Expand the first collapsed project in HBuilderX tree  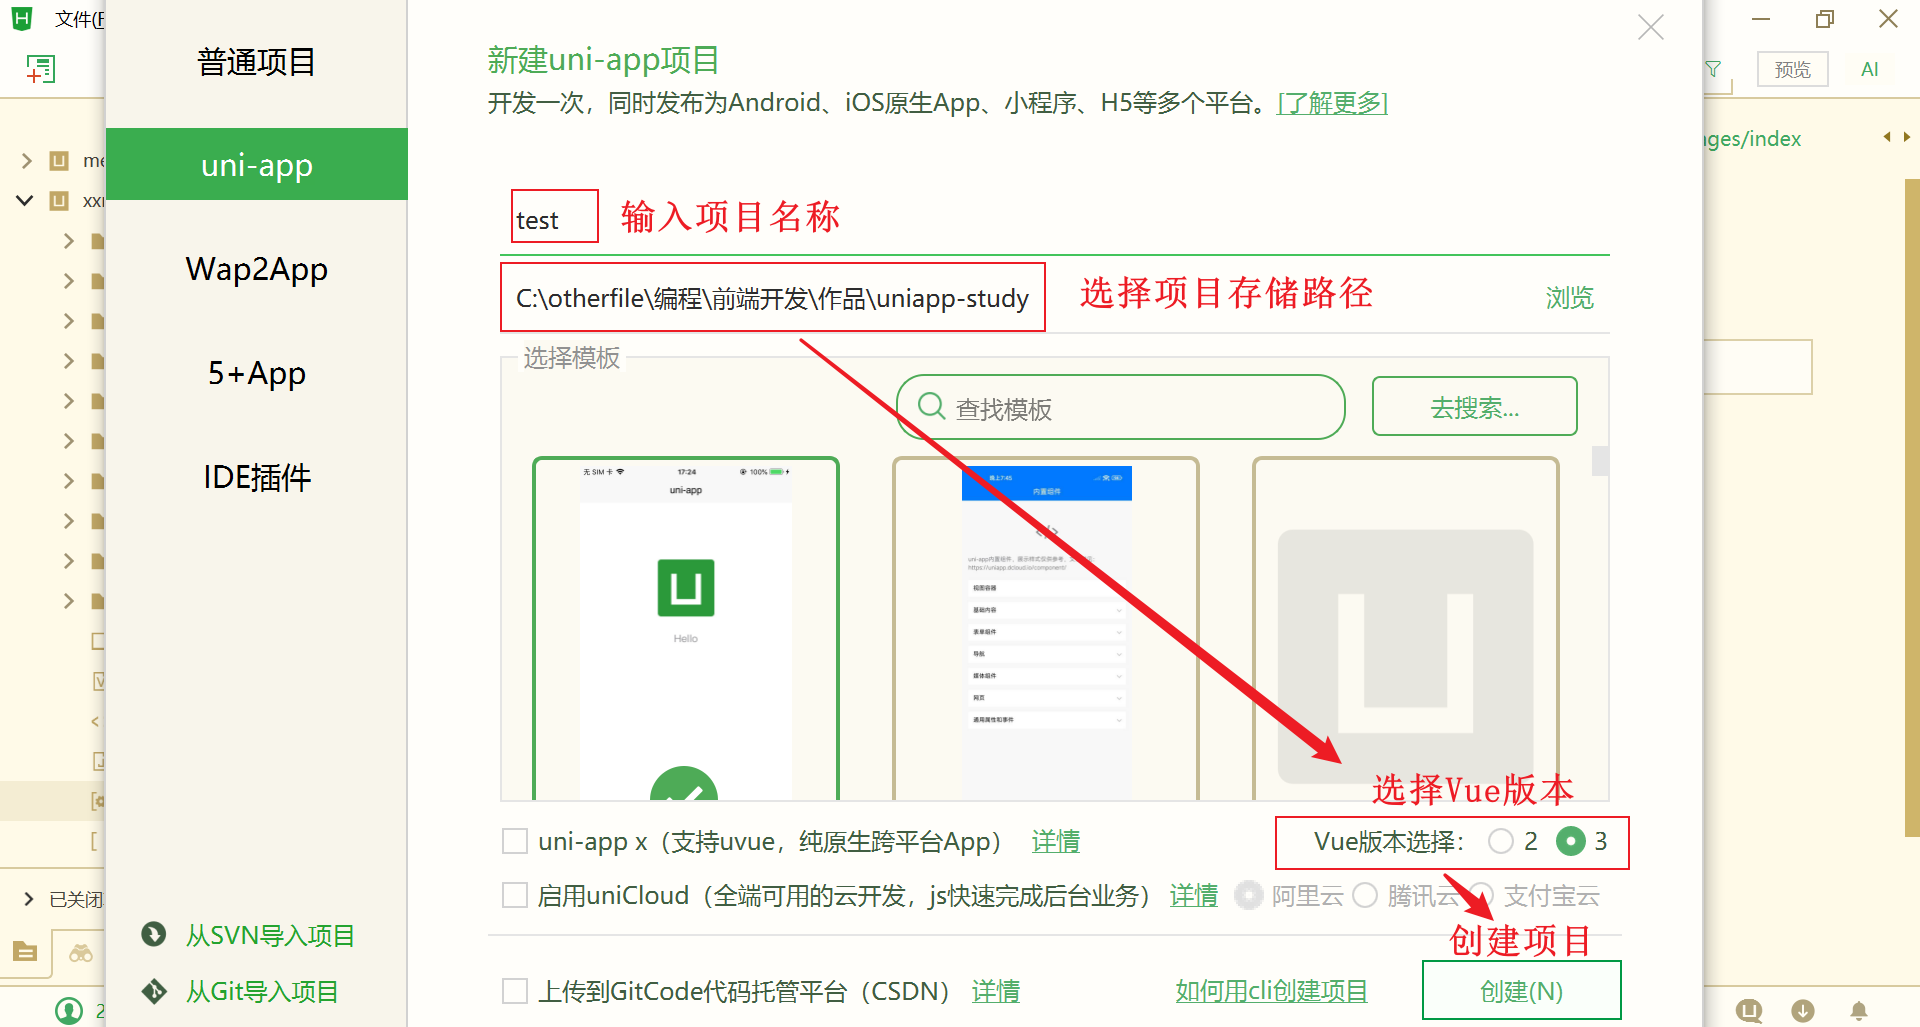pyautogui.click(x=27, y=160)
